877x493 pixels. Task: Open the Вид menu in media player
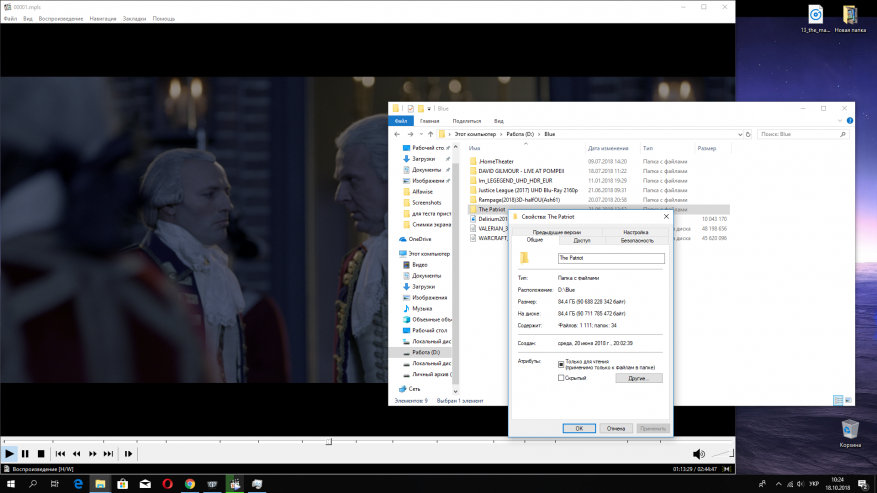point(27,18)
